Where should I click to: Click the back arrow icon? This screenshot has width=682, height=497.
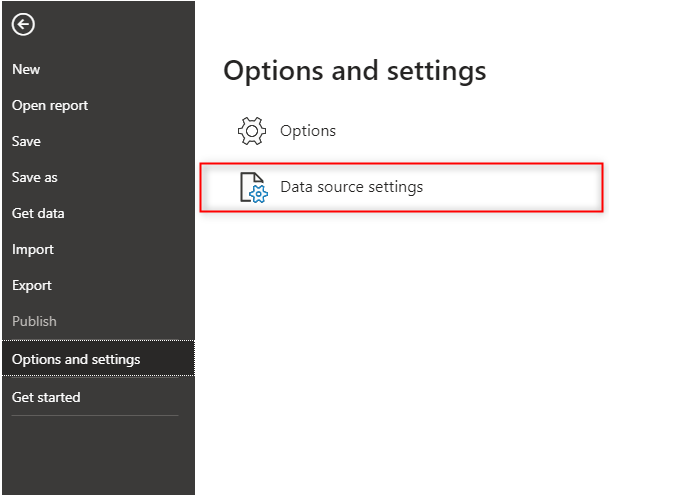23,24
